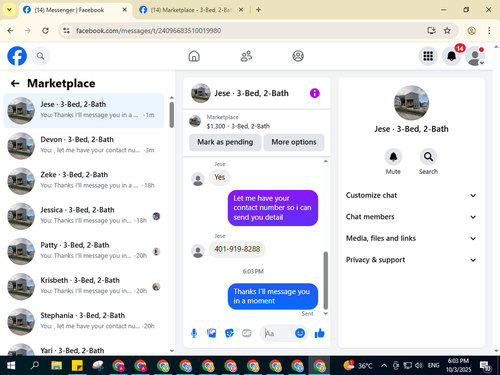This screenshot has width=500, height=375.
Task: Click the chat messages scrollbar thumb
Action: pyautogui.click(x=326, y=280)
